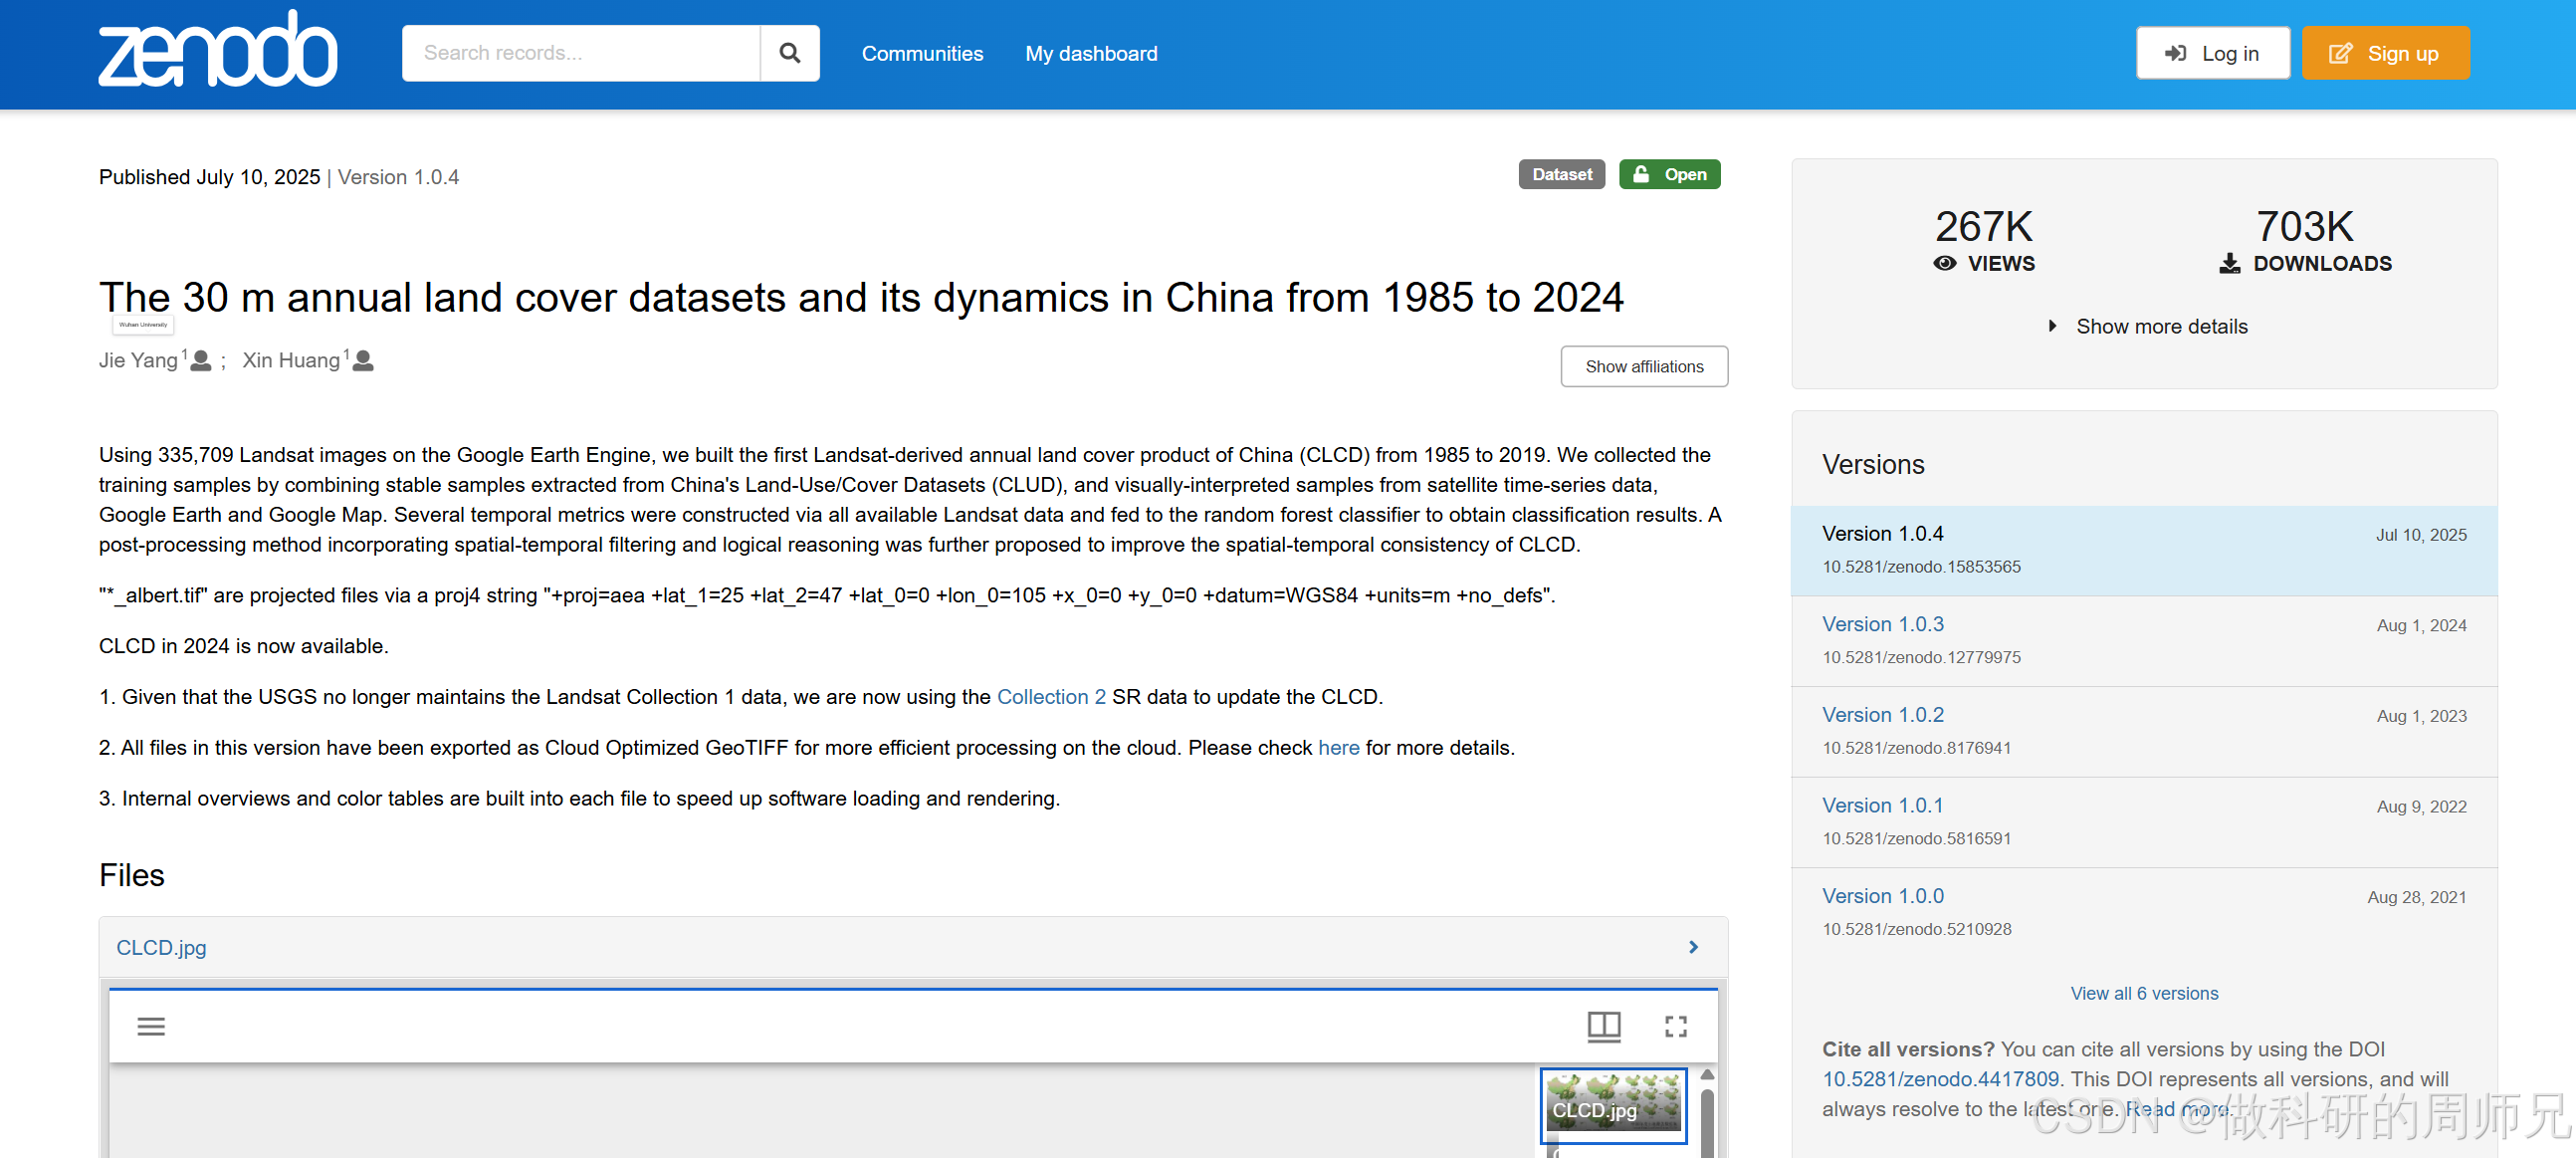Screen dimensions: 2576x1158
Task: Open the Collection 2 link in description
Action: (x=1051, y=696)
